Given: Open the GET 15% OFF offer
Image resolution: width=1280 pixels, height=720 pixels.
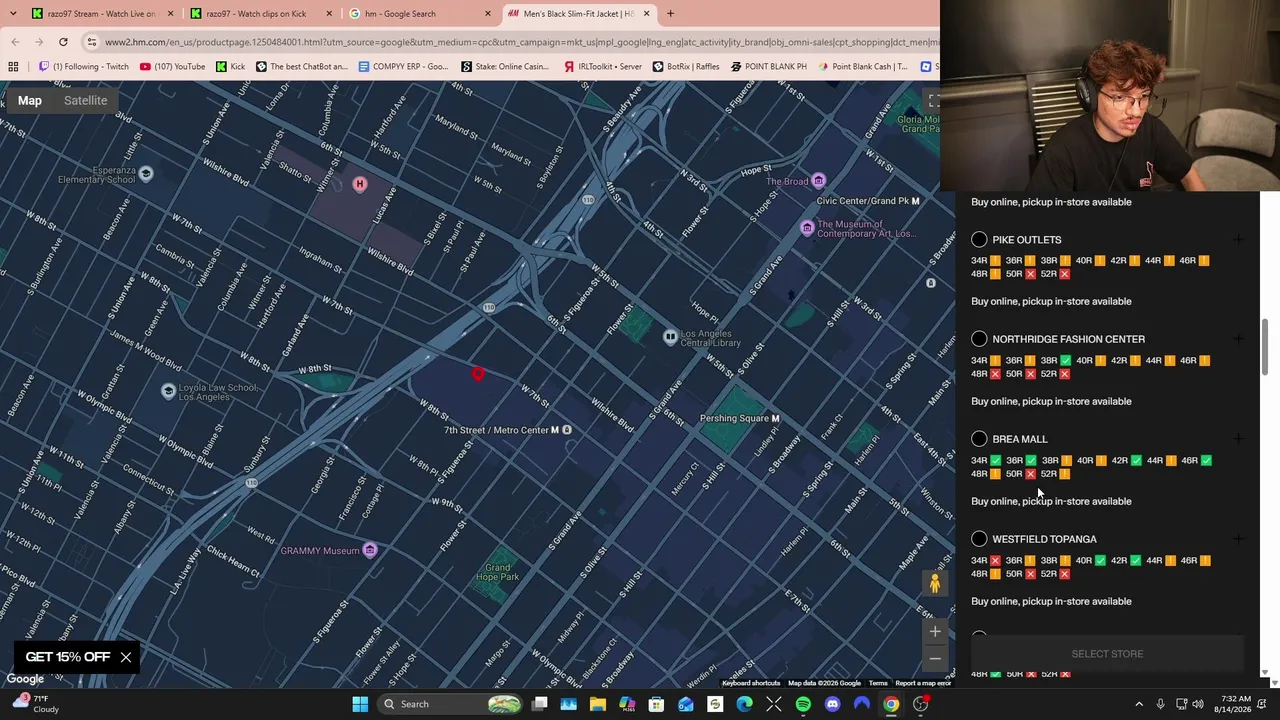Looking at the screenshot, I should tap(68, 657).
